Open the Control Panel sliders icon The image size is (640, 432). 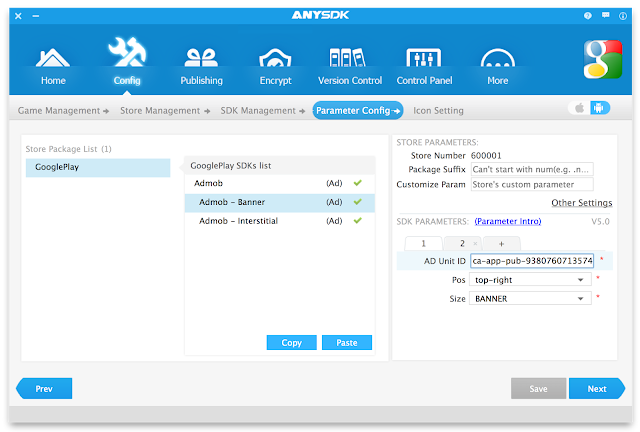[424, 57]
